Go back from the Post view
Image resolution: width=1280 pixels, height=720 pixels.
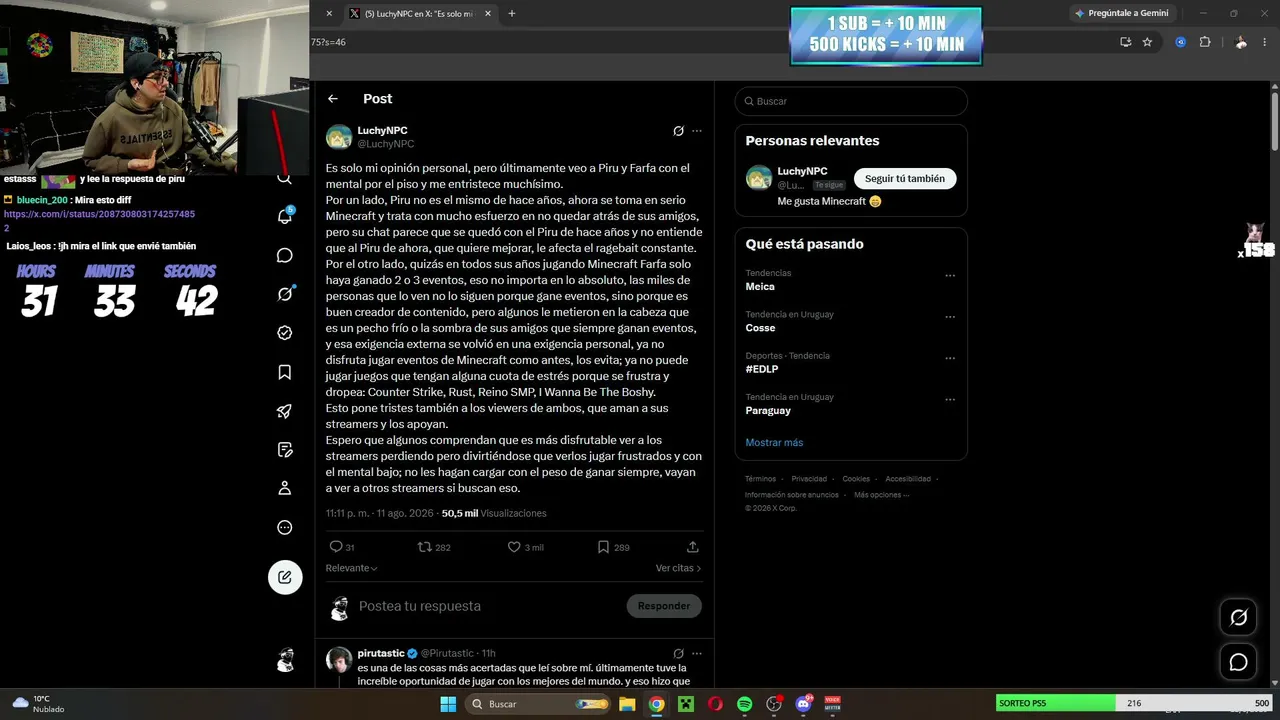click(333, 99)
